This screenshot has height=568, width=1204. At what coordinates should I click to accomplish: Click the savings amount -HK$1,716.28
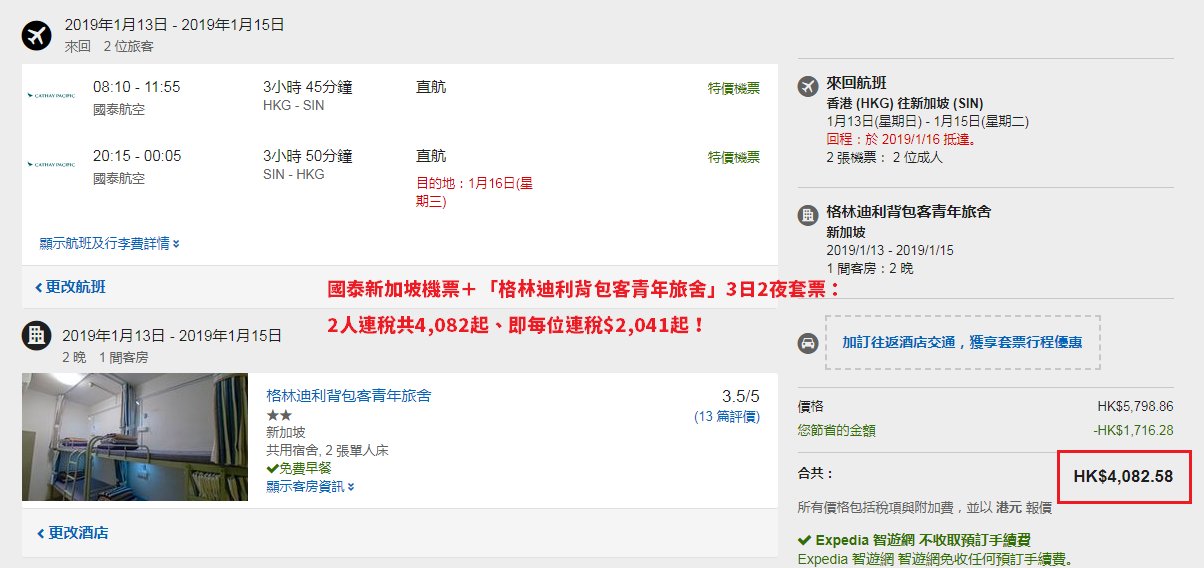click(1133, 431)
